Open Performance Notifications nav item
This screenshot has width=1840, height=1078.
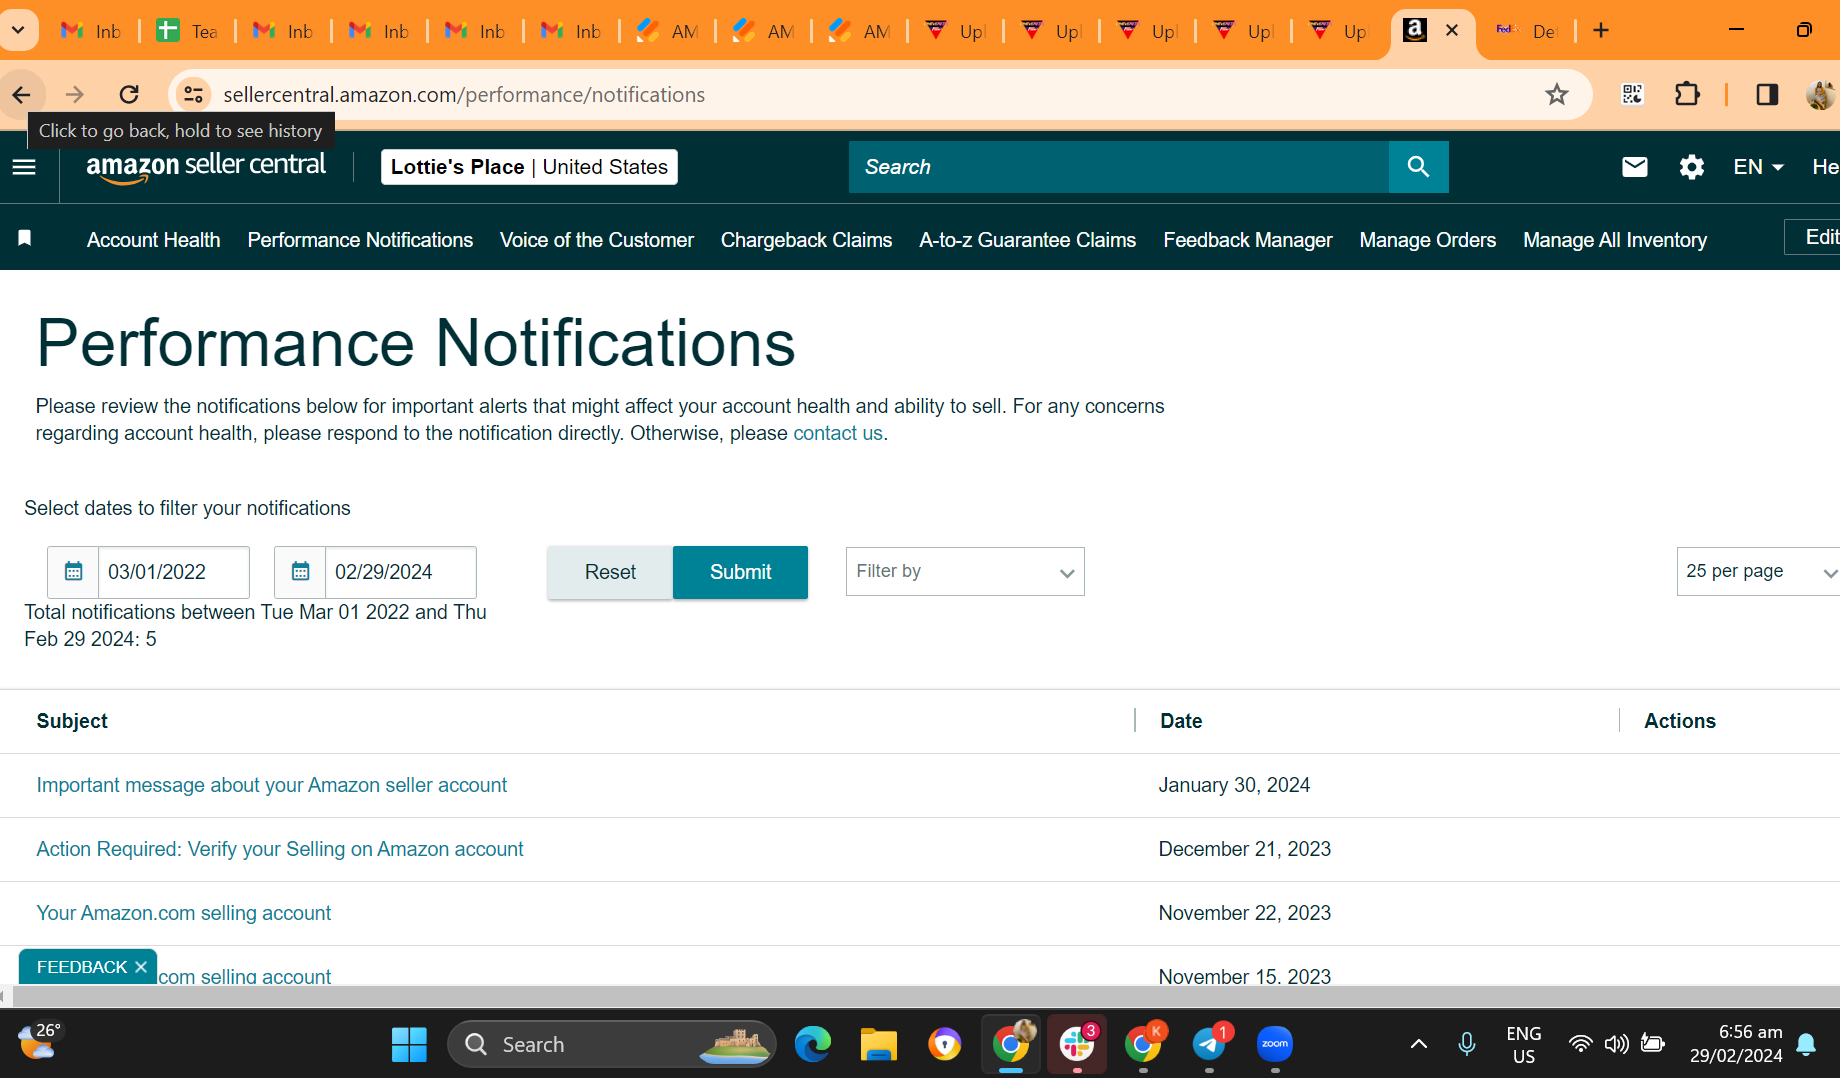click(360, 240)
